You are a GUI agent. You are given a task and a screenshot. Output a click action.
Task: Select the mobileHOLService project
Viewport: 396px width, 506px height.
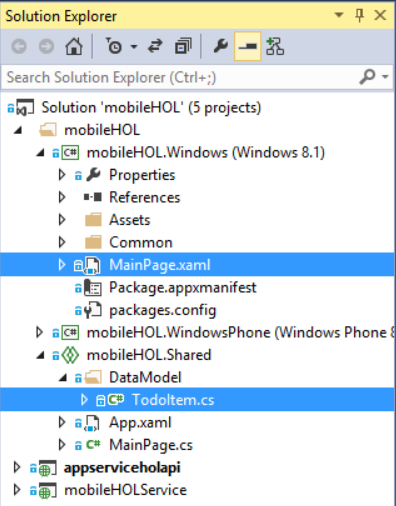pyautogui.click(x=125, y=490)
